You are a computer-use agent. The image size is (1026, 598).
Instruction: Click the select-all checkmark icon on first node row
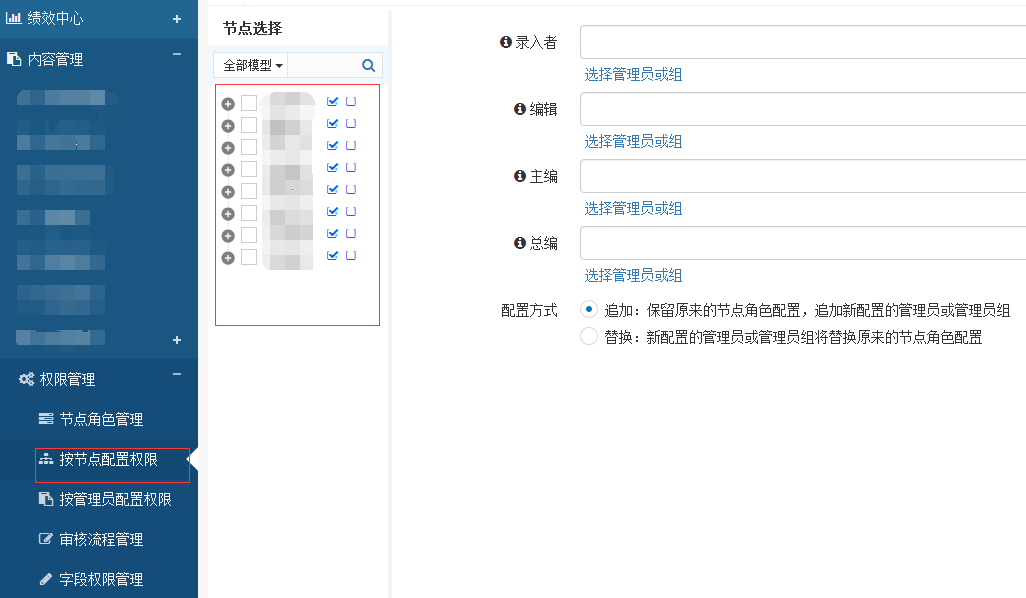[333, 101]
